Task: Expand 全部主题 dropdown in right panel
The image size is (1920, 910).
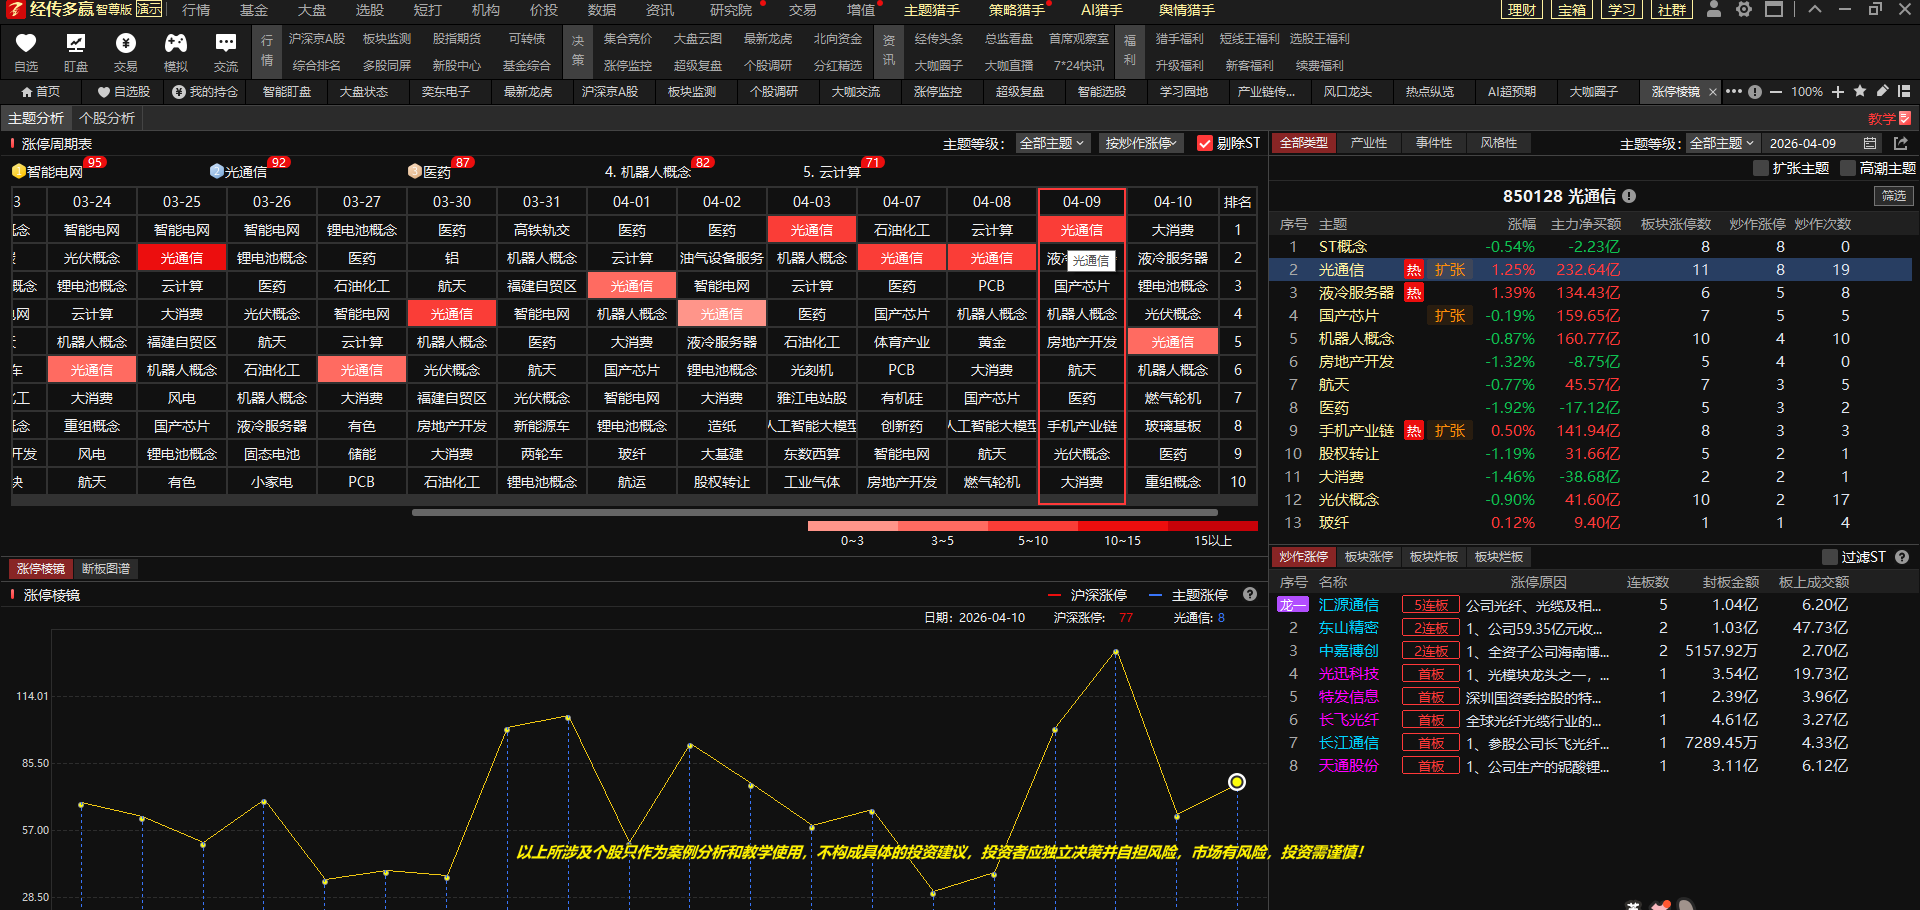Action: [1721, 144]
